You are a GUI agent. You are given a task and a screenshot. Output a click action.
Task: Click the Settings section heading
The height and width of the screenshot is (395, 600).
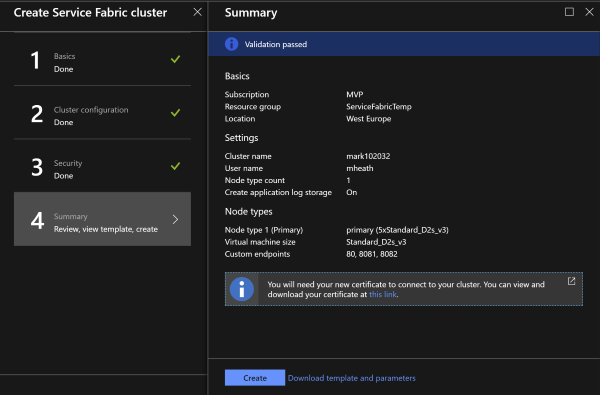pyautogui.click(x=241, y=138)
